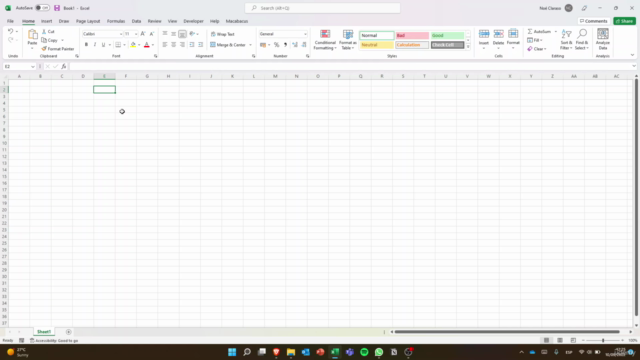Screen dimensions: 640x360
Task: Switch to the Insert tab
Action: pos(47,21)
